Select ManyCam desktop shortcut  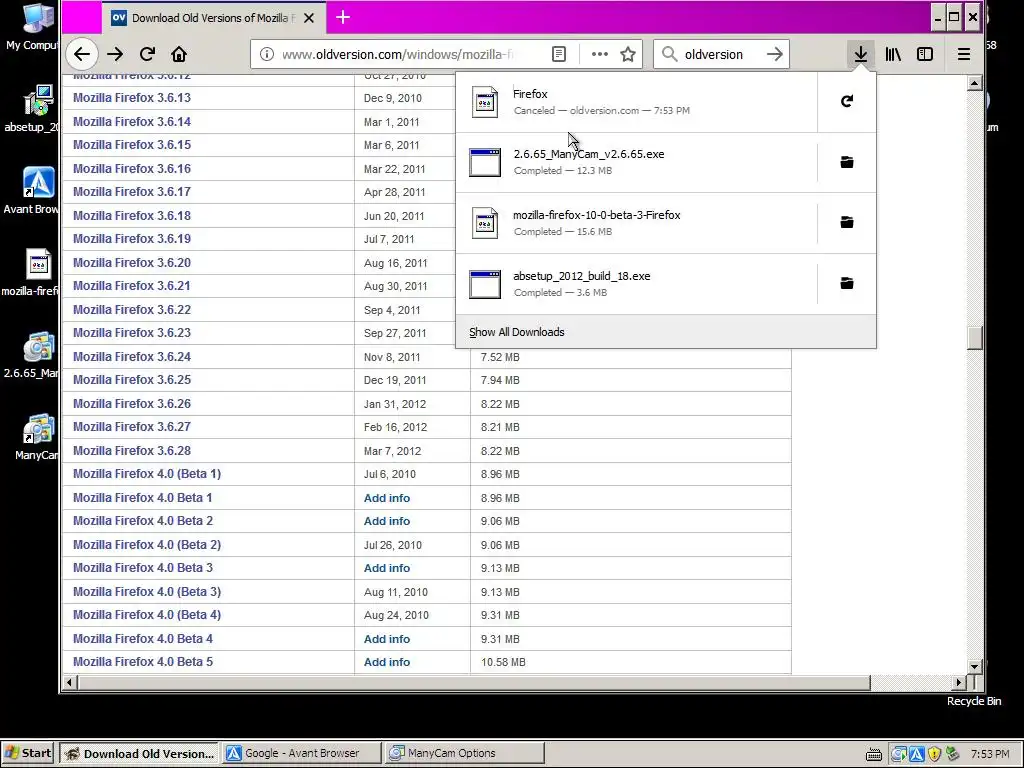click(37, 437)
